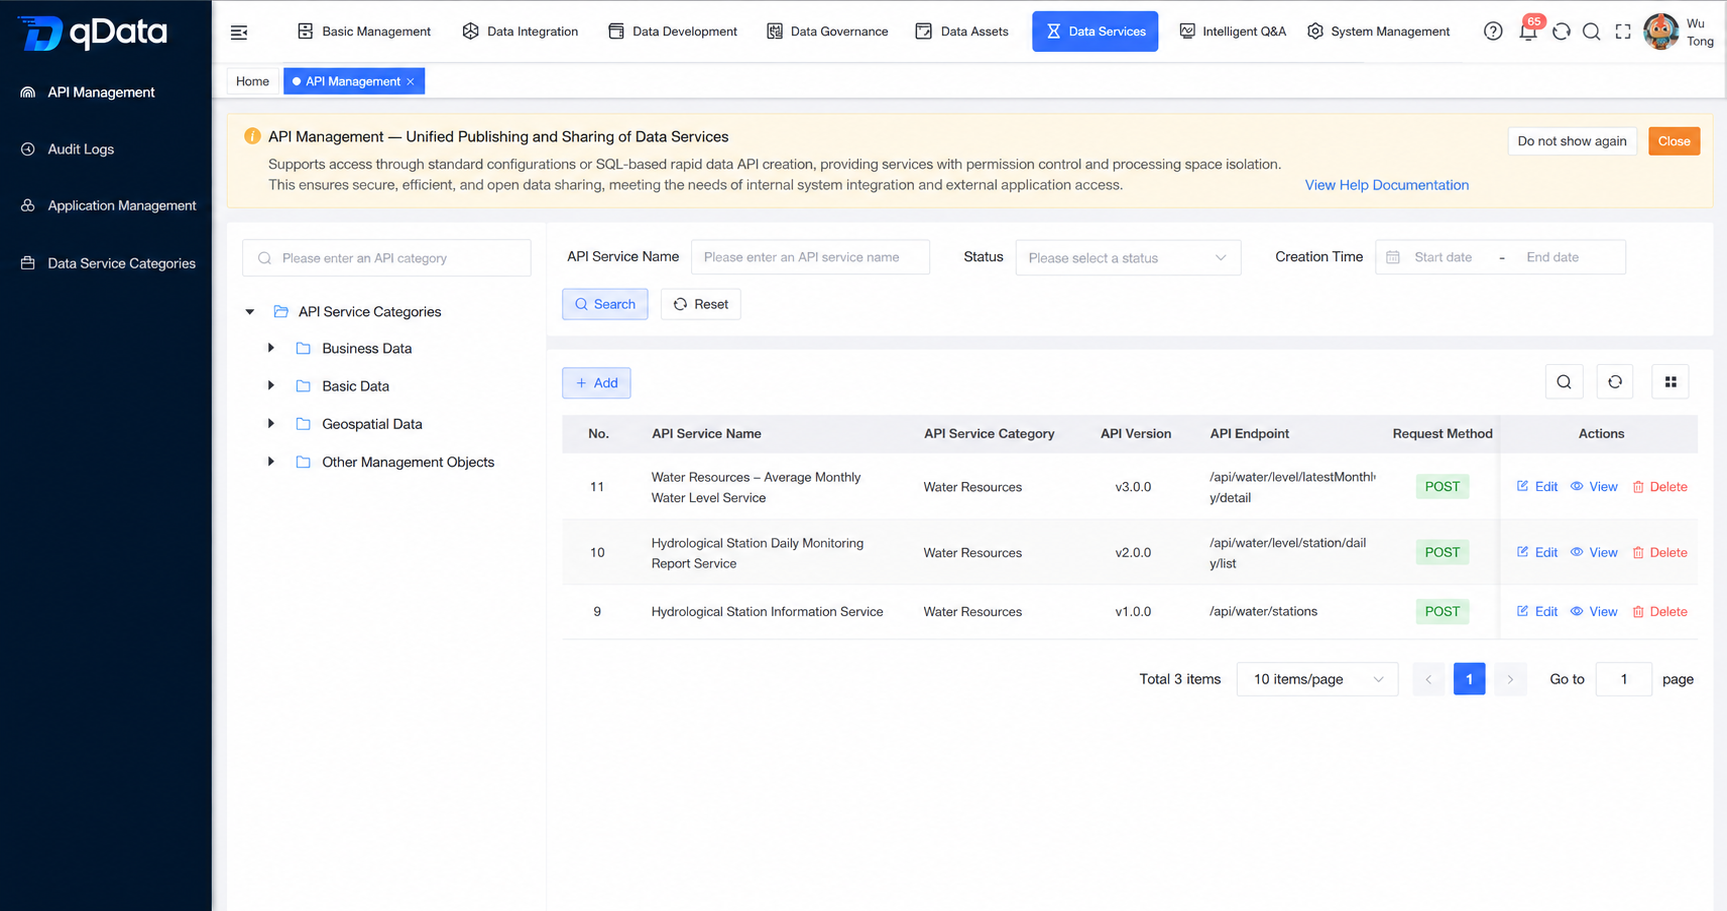This screenshot has height=911, width=1727.
Task: Edit the Hydrological Station Information Service row
Action: point(1537,611)
